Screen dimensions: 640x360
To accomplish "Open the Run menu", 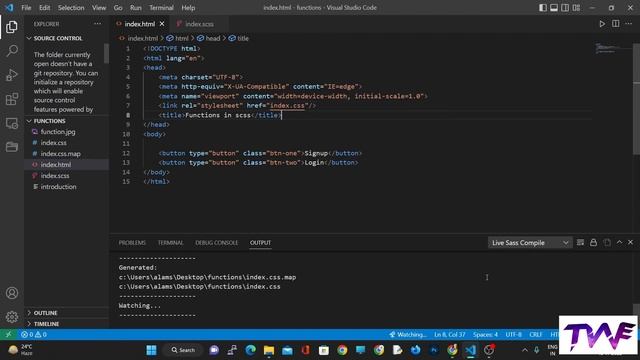I will coord(136,7).
